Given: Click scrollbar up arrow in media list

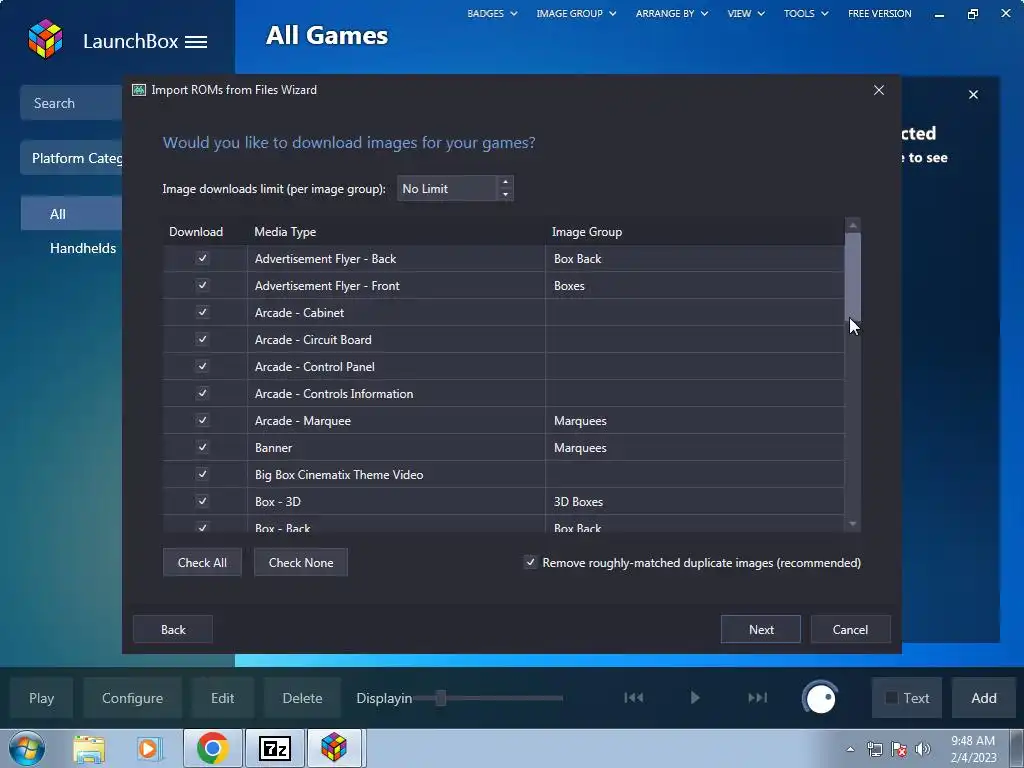Looking at the screenshot, I should 852,225.
